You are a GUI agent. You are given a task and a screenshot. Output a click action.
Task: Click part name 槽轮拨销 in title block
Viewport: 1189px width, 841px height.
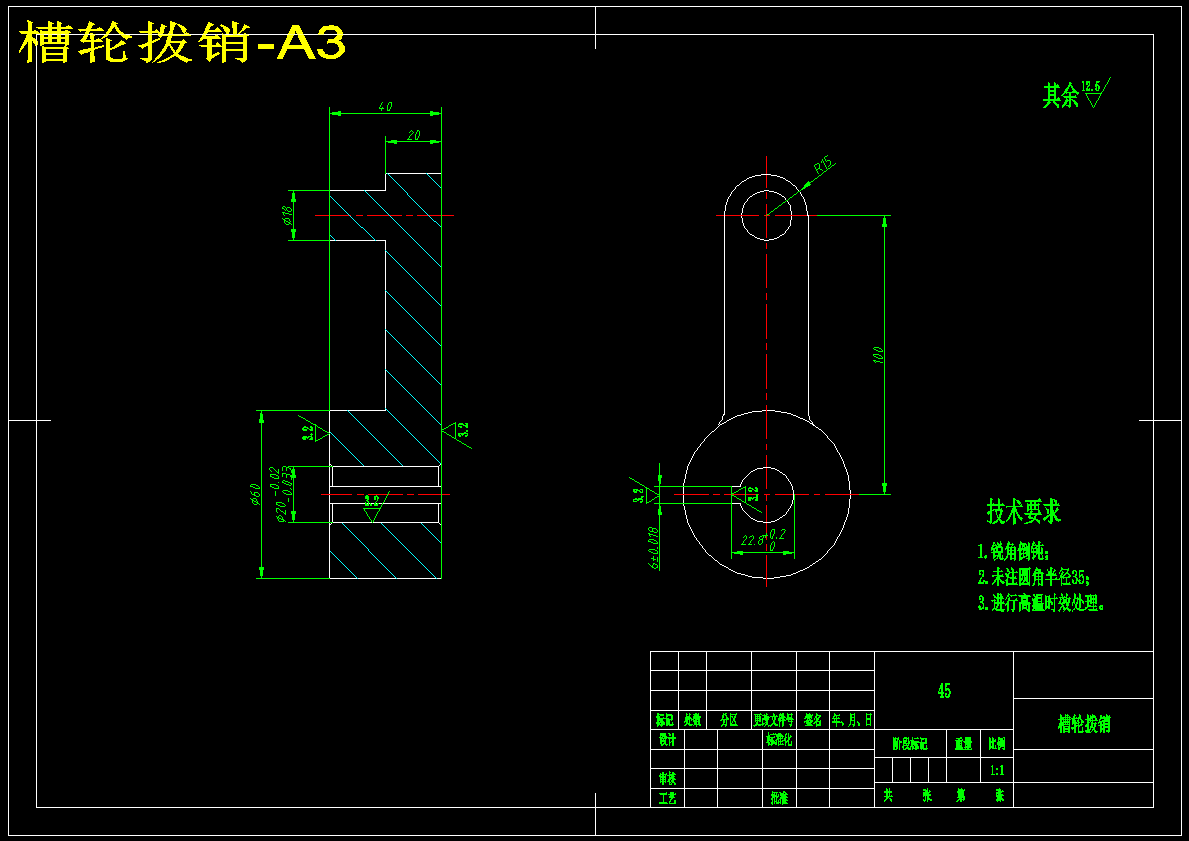1084,723
